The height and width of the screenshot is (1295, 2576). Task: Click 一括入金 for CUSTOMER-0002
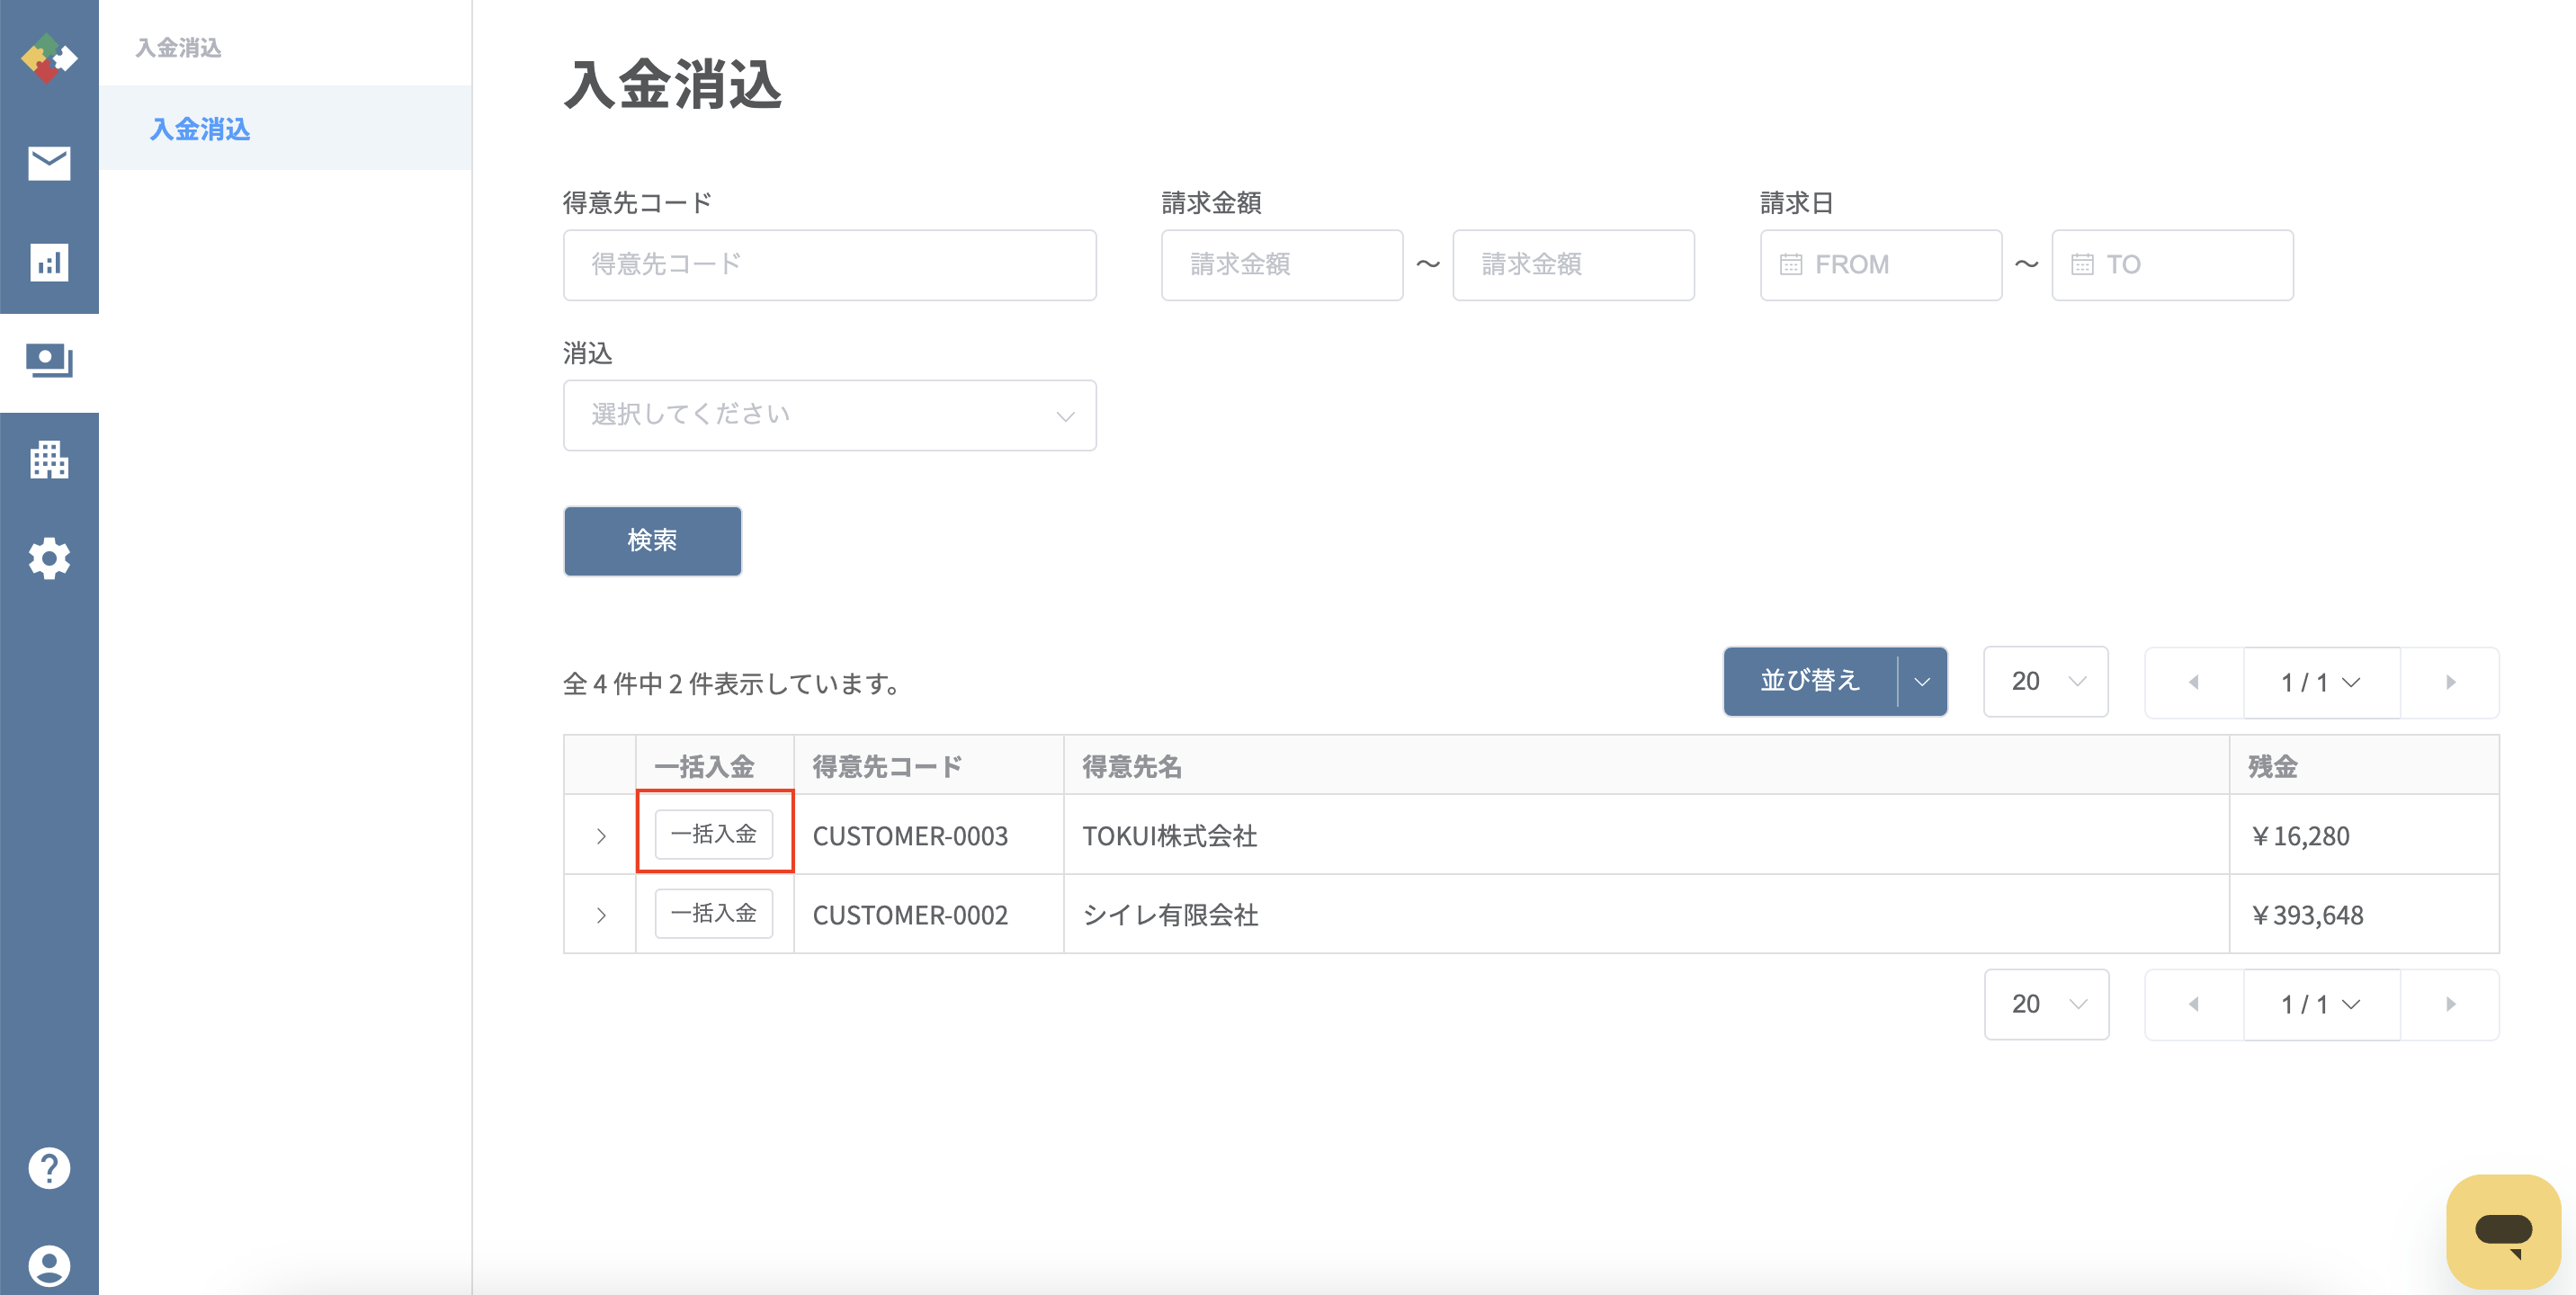pyautogui.click(x=713, y=914)
